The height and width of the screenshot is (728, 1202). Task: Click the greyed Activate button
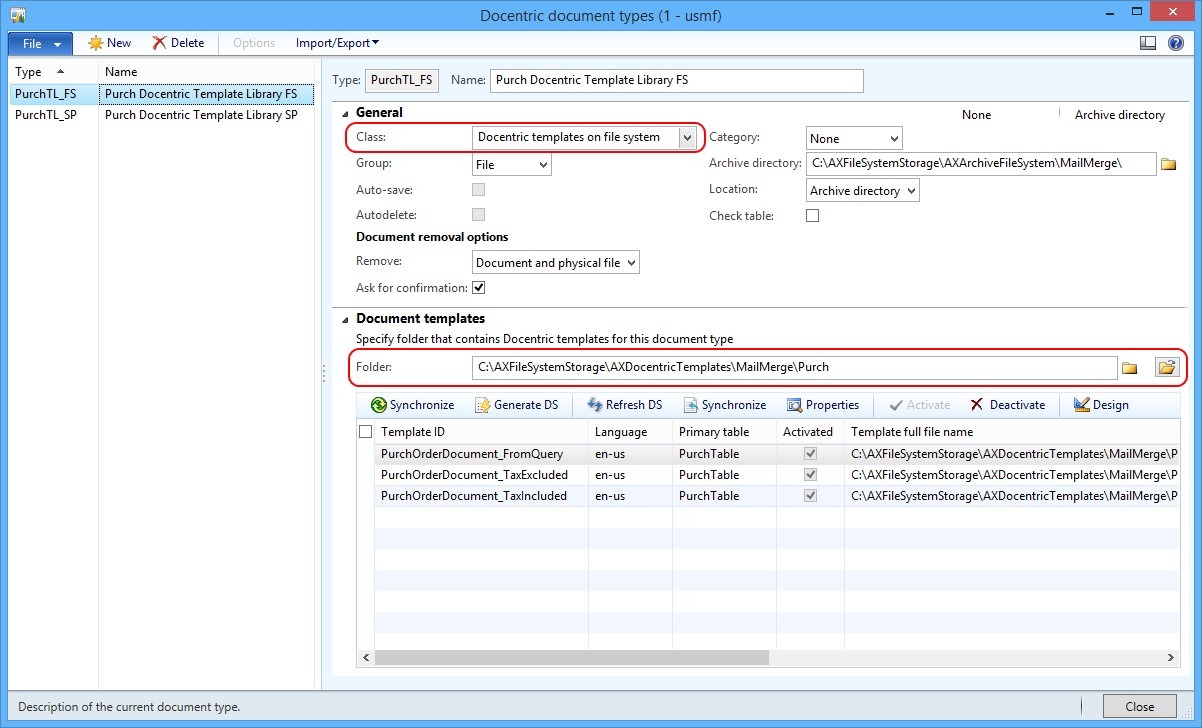tap(918, 405)
